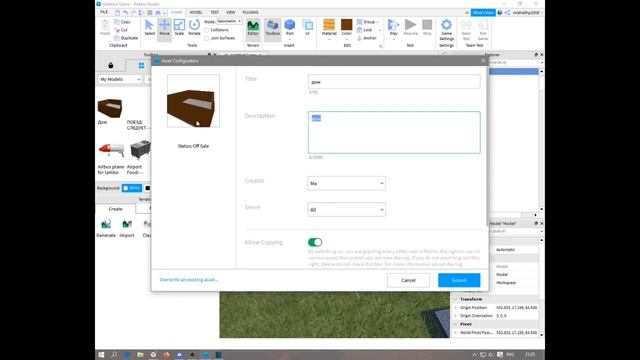
Task: Open Game Settings
Action: (x=447, y=29)
